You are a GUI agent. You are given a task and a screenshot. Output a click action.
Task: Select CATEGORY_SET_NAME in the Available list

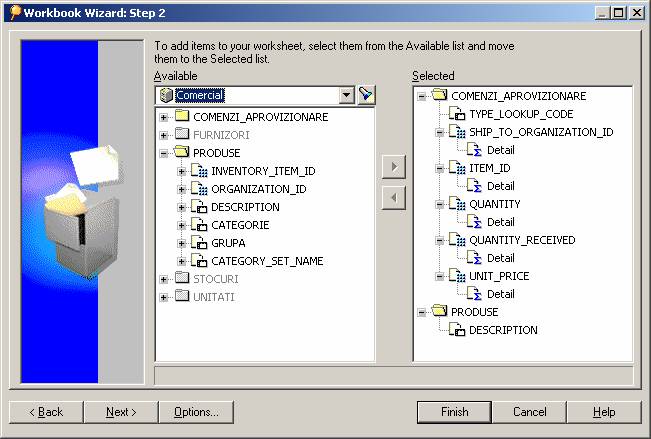click(266, 261)
